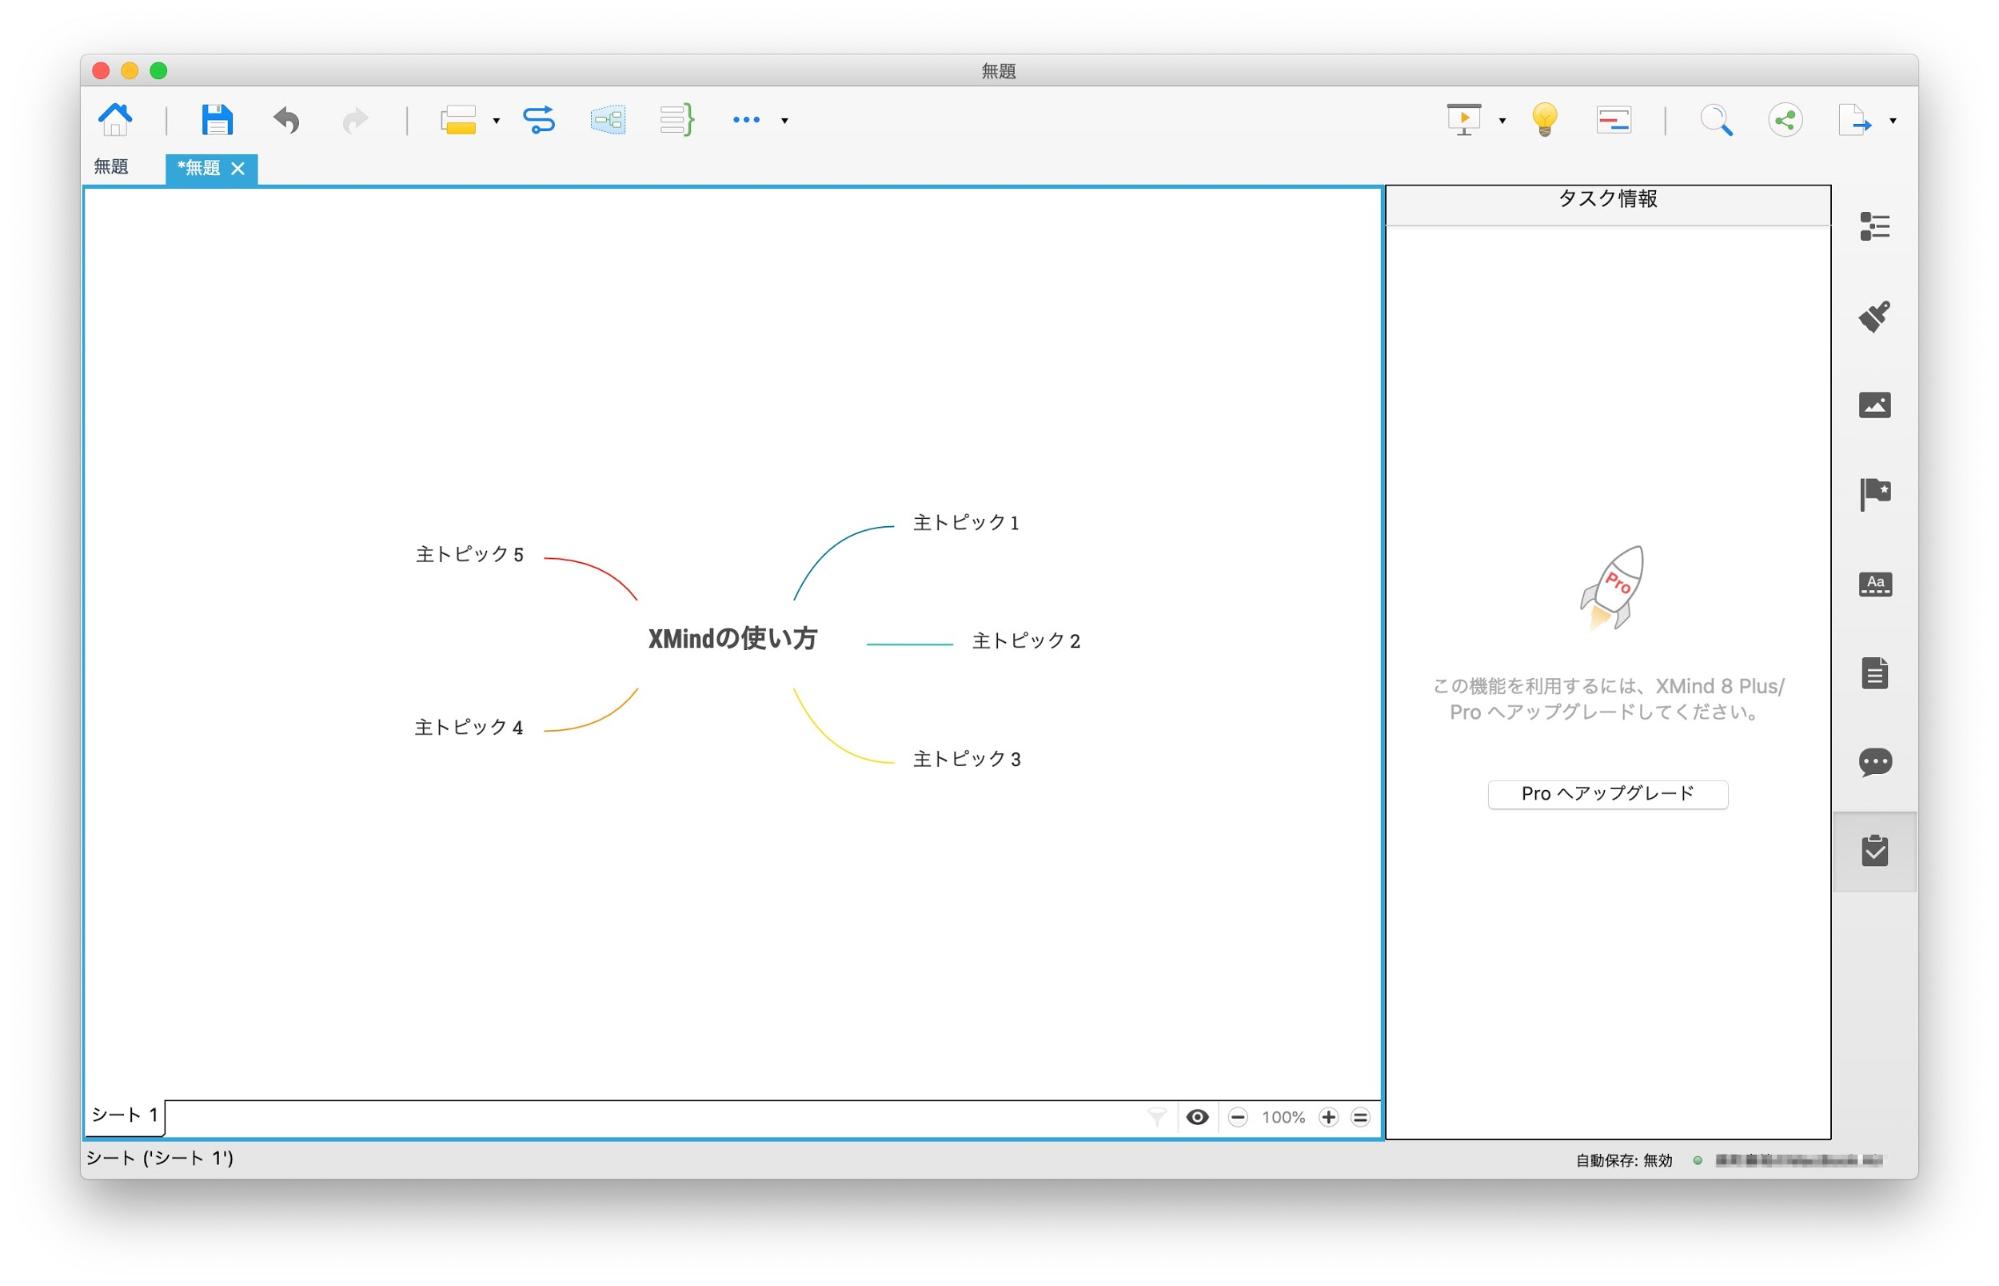
Task: Select 主トピック 4 node
Action: pyautogui.click(x=469, y=727)
